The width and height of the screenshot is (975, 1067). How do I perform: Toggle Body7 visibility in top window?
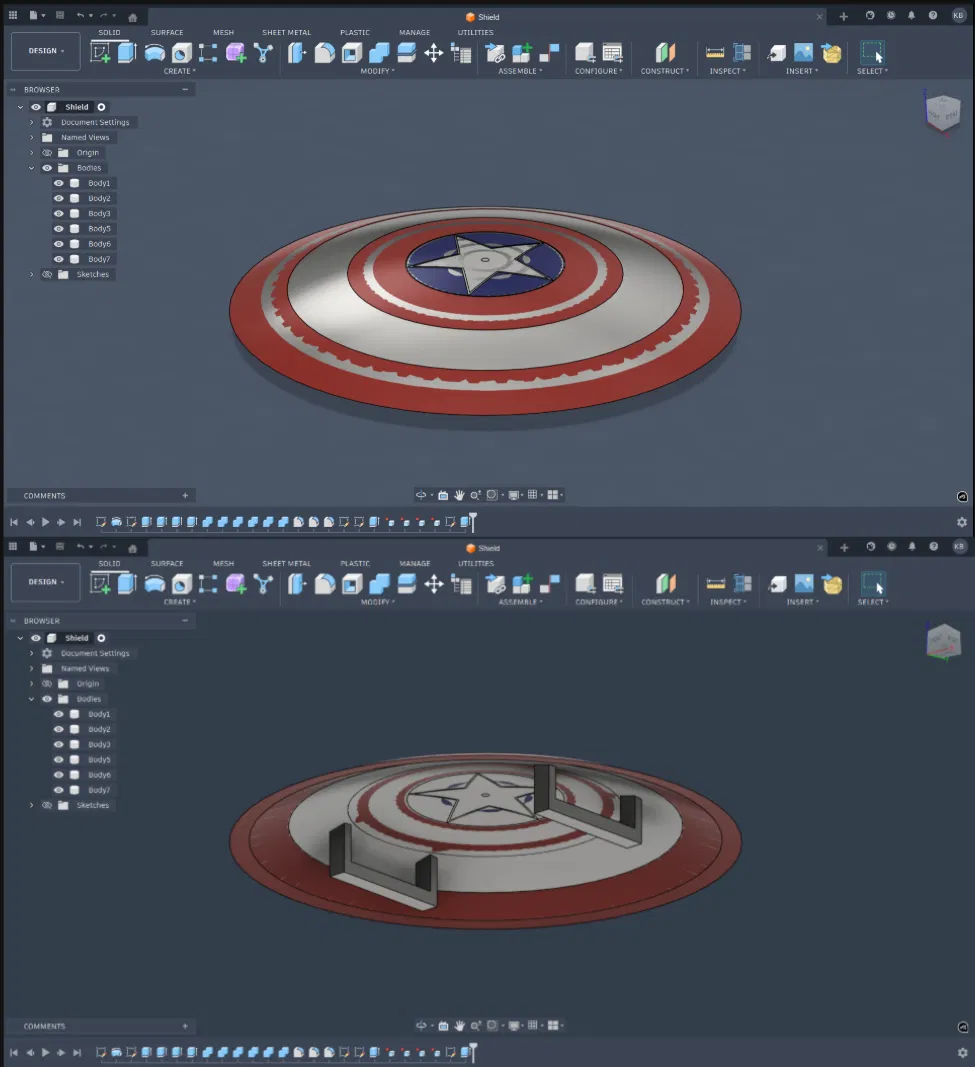[59, 259]
